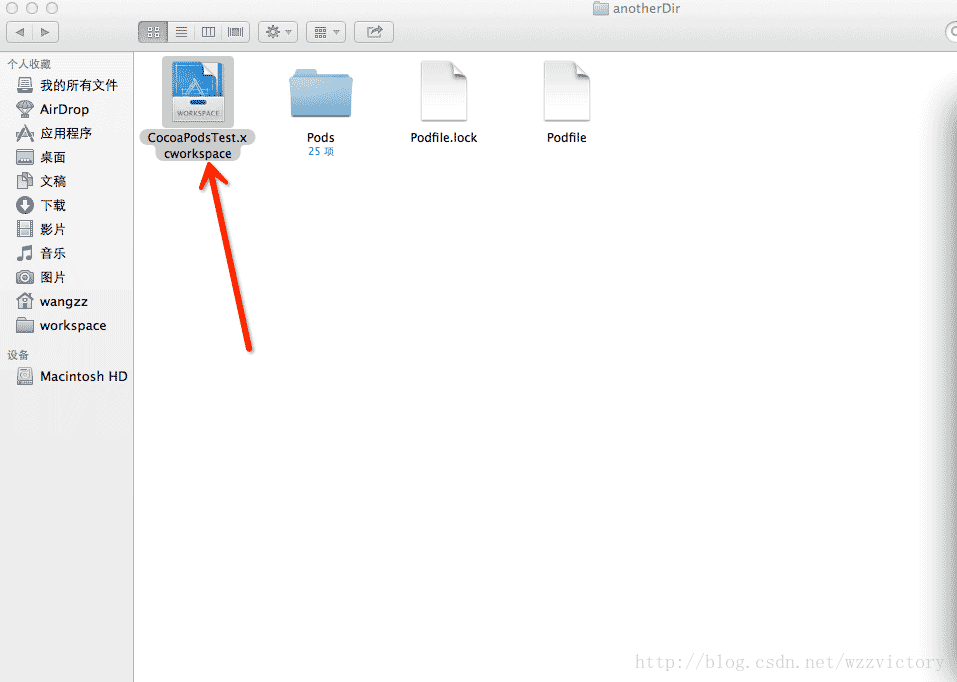
Task: Open 下载 in the sidebar
Action: click(x=67, y=205)
